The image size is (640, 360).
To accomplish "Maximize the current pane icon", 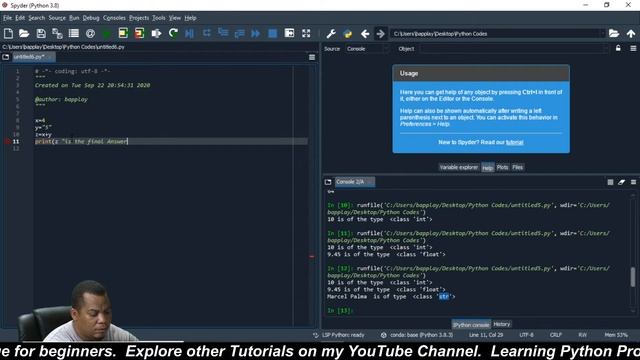I will [289, 33].
